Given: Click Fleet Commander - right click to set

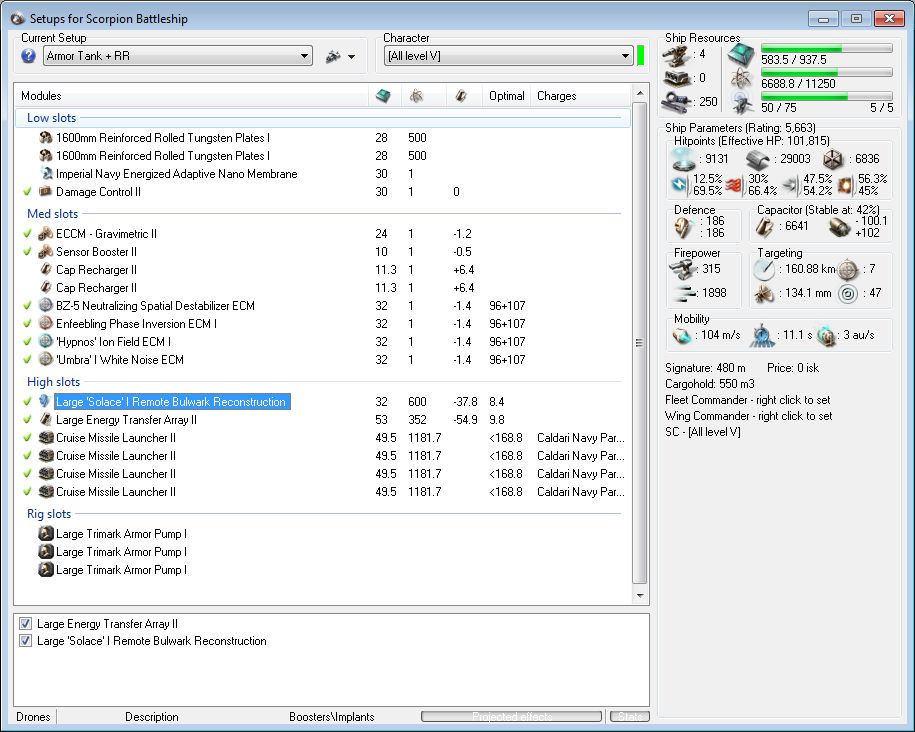Looking at the screenshot, I should coord(748,400).
